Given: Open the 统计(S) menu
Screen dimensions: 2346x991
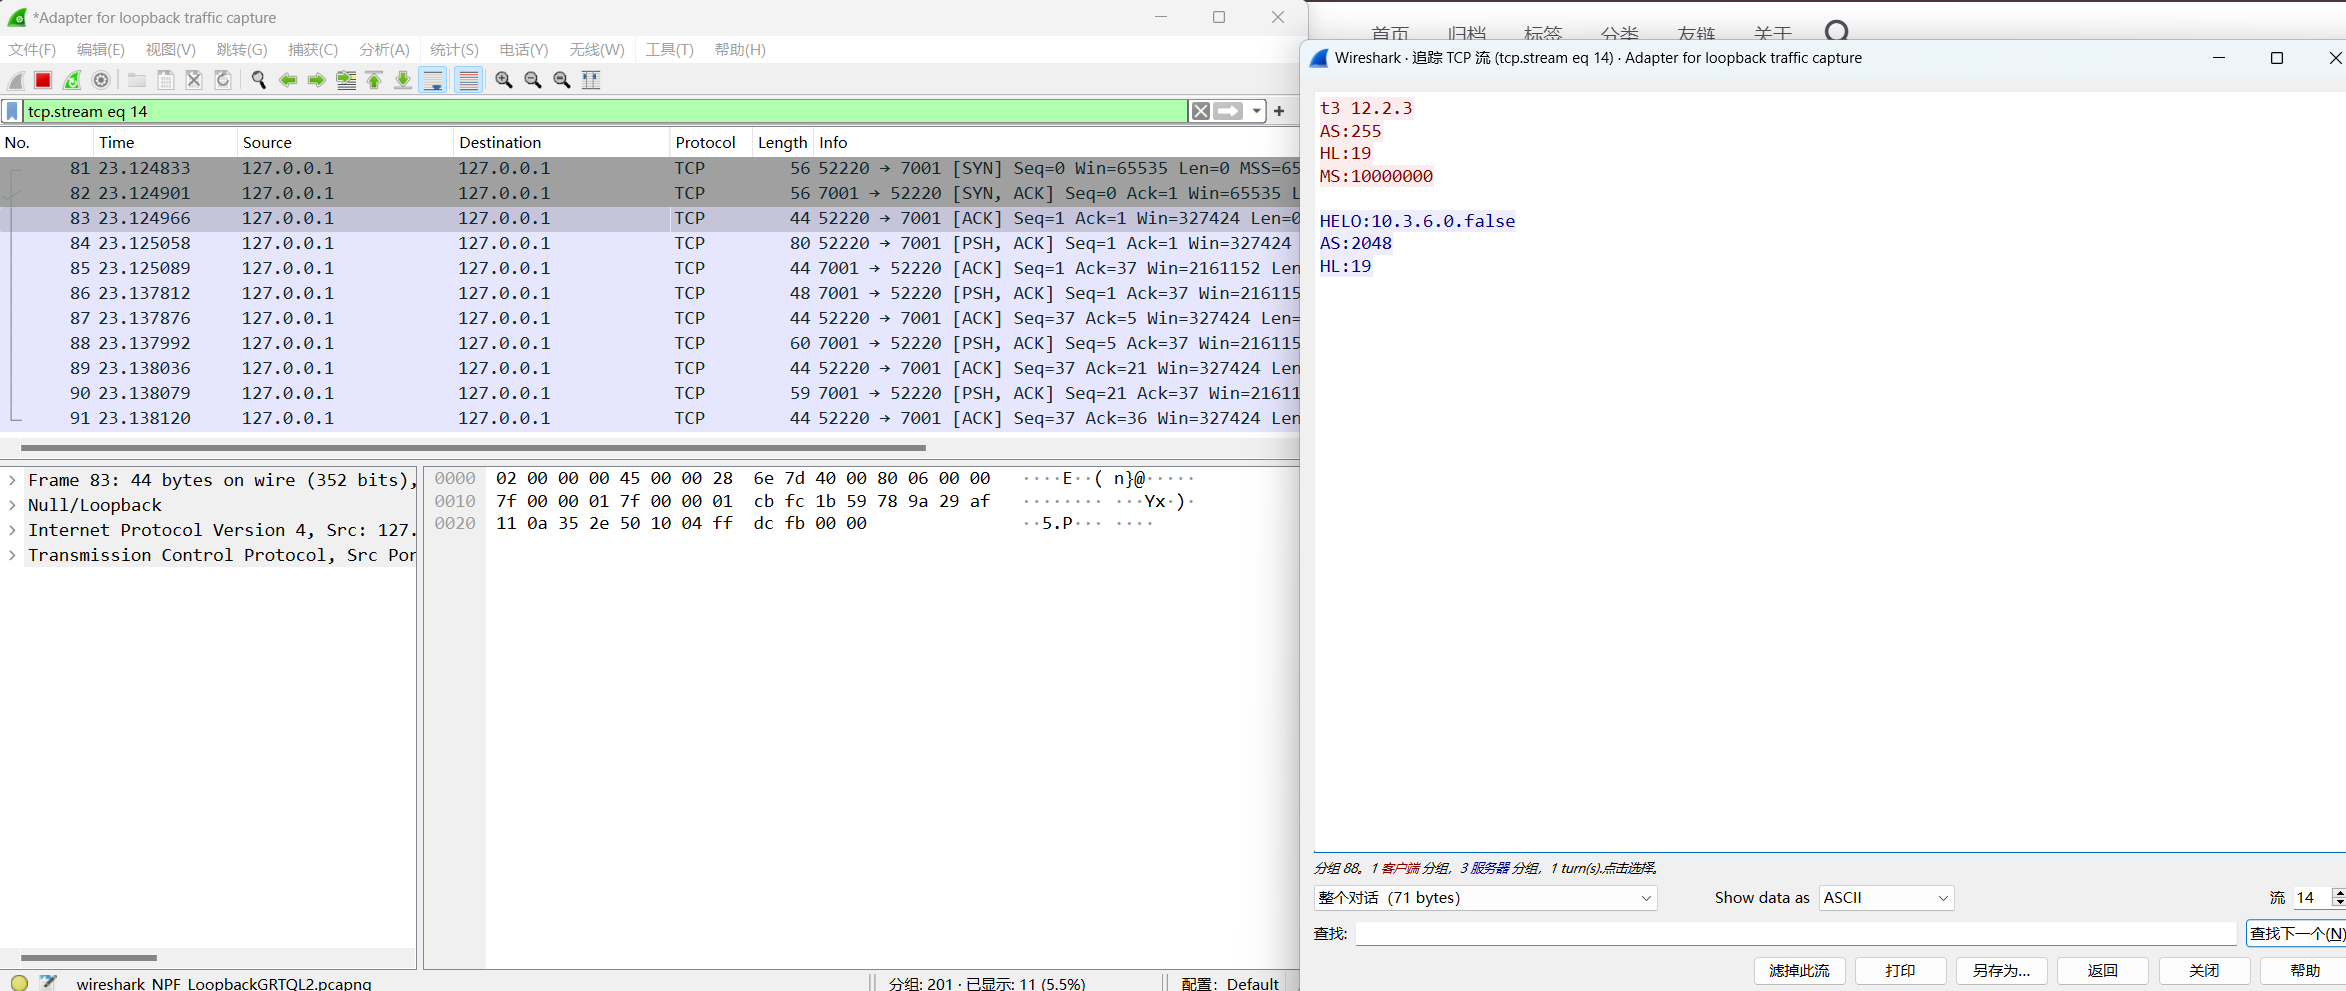Looking at the screenshot, I should pyautogui.click(x=454, y=49).
